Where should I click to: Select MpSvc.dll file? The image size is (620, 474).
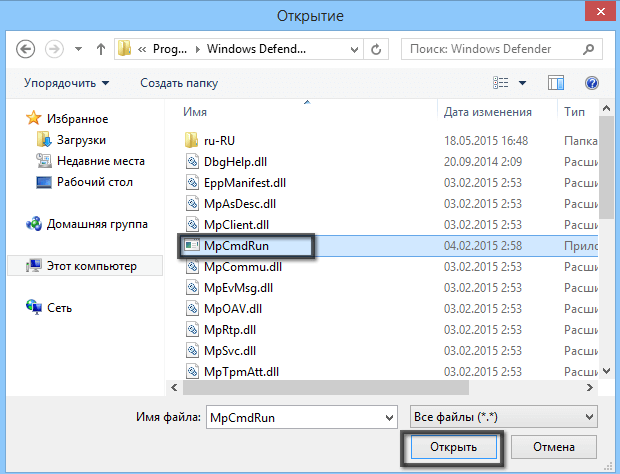click(230, 350)
